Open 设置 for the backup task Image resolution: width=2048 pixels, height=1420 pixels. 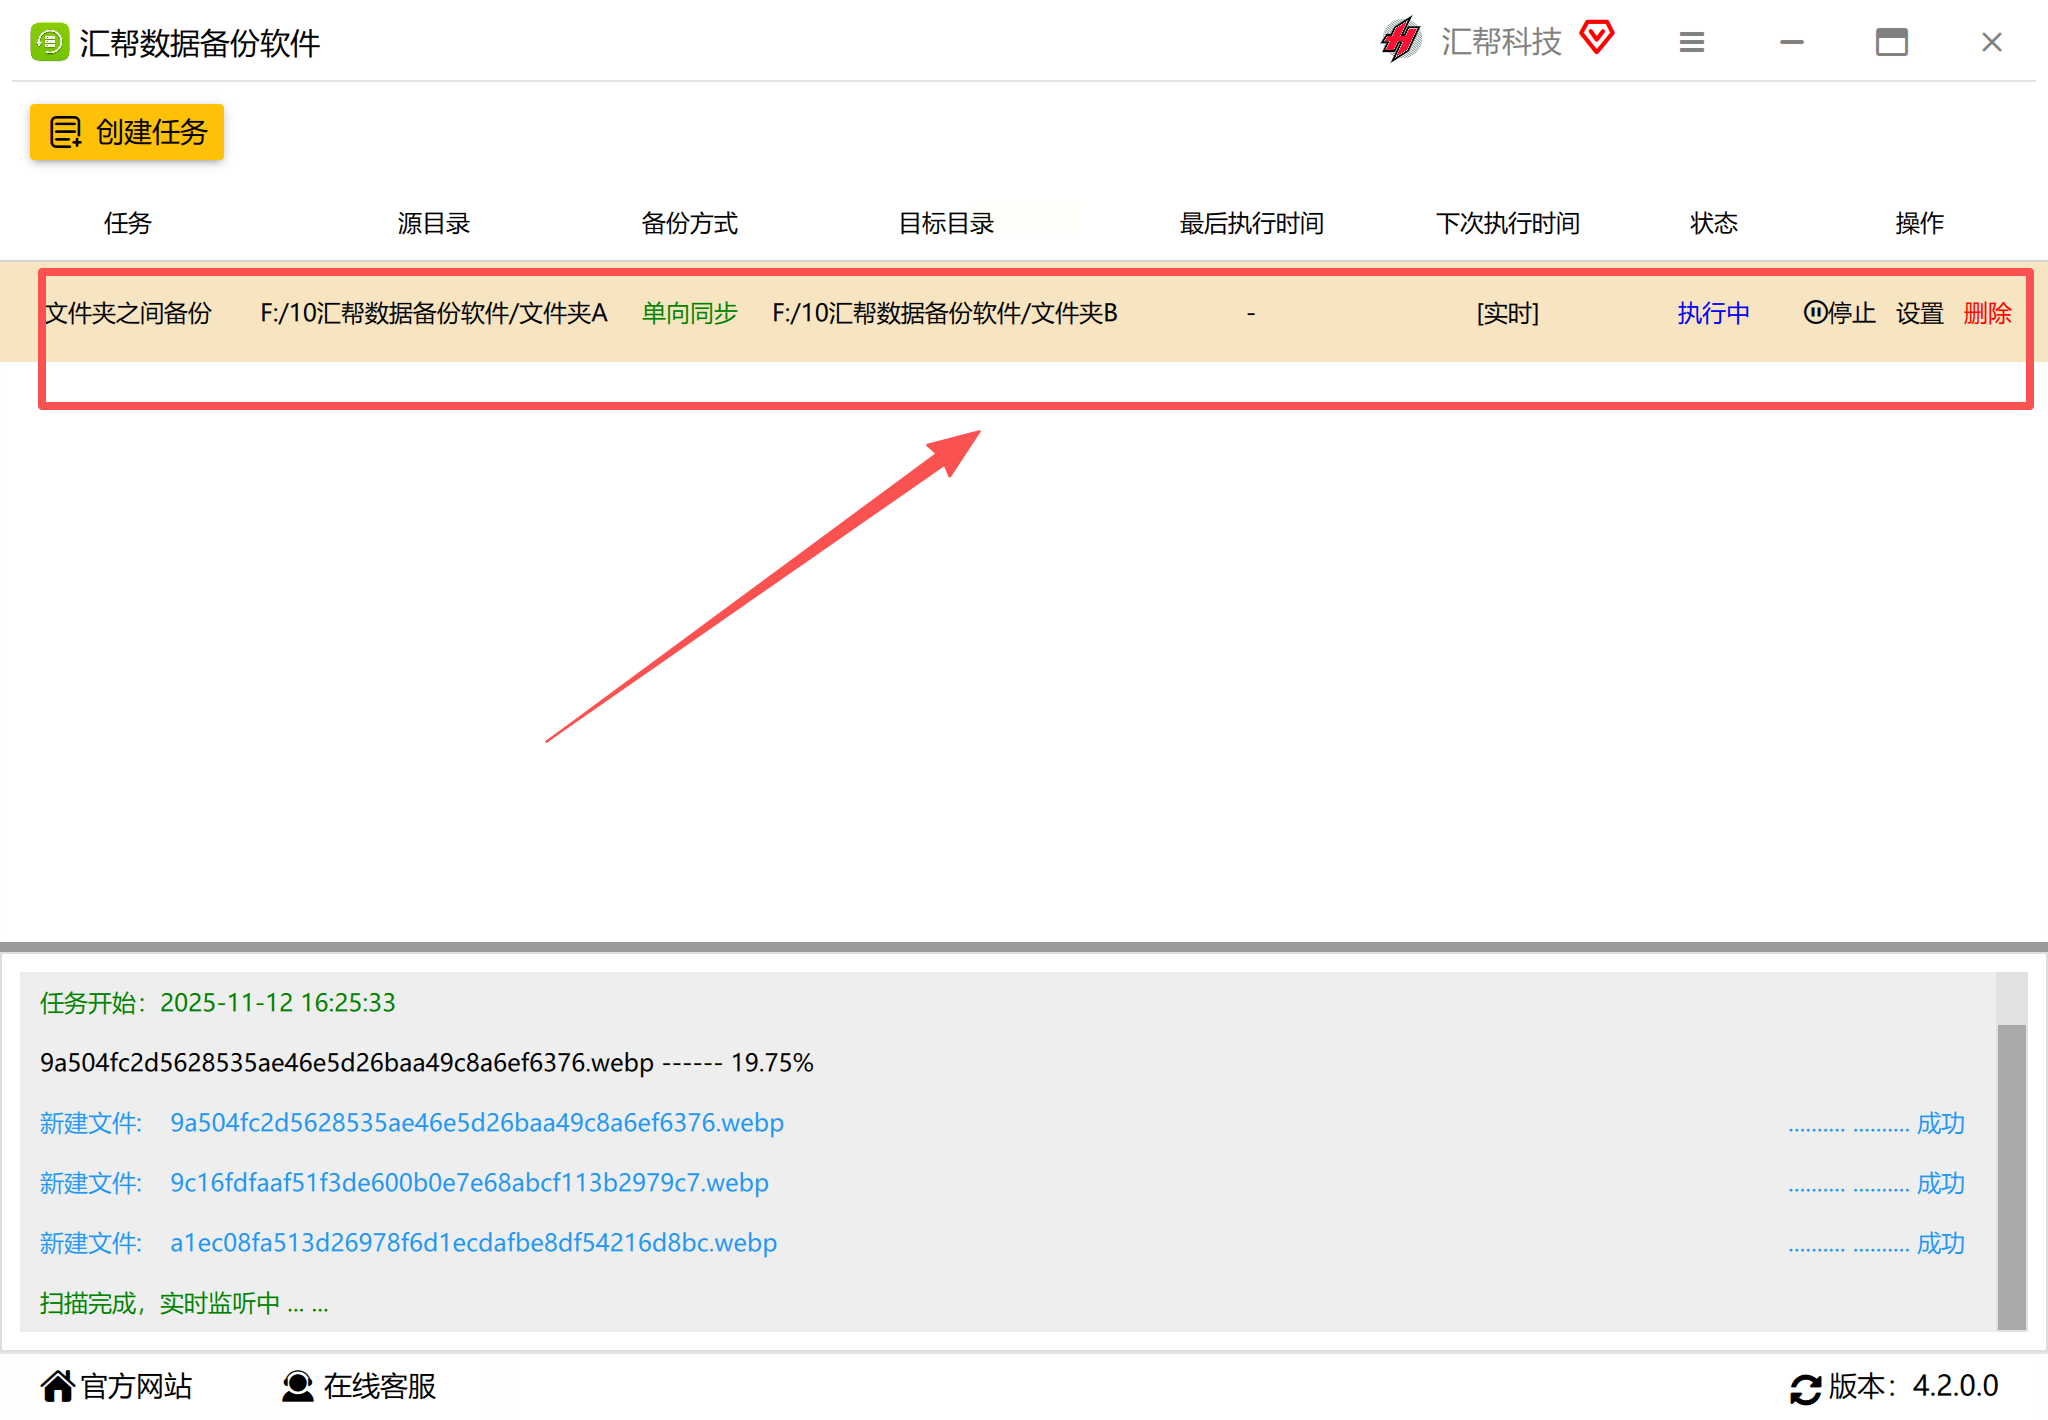click(x=1919, y=314)
